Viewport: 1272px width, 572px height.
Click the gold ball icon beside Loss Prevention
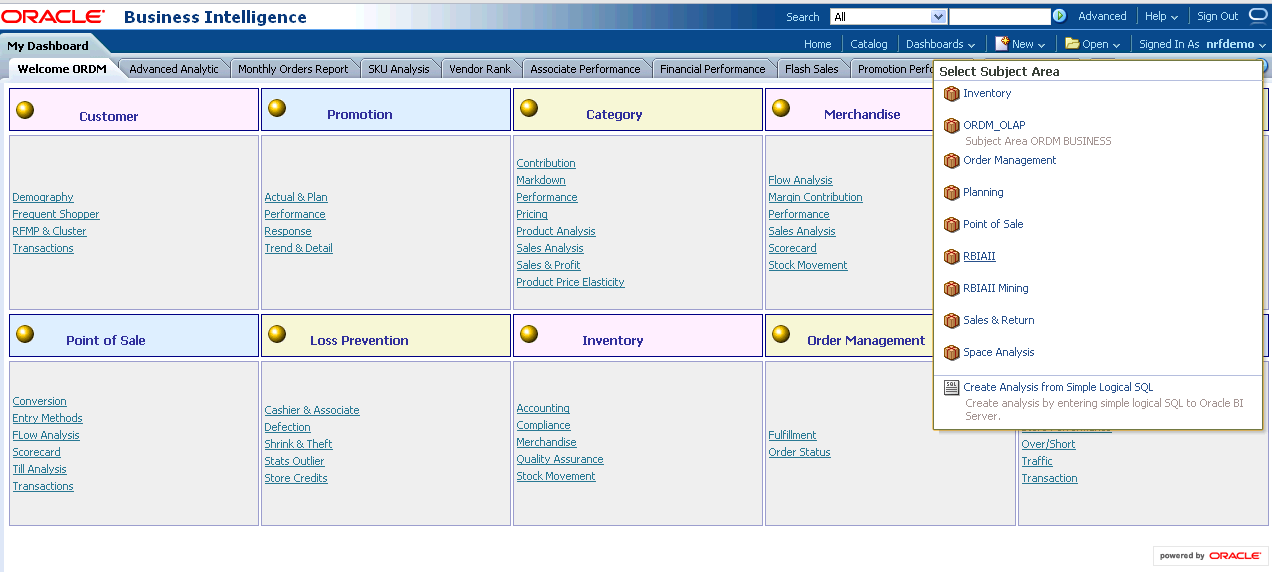coord(277,334)
